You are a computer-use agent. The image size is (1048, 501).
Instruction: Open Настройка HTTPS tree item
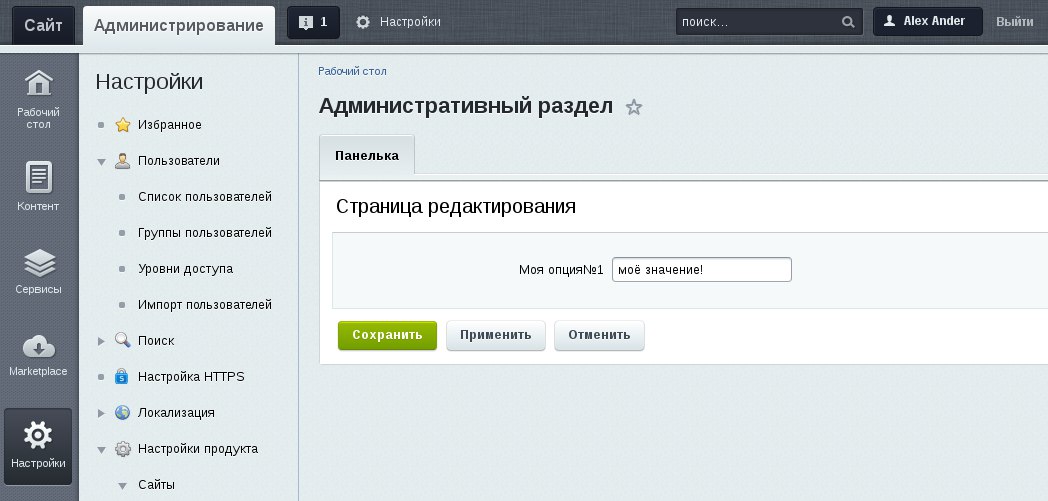pyautogui.click(x=191, y=377)
